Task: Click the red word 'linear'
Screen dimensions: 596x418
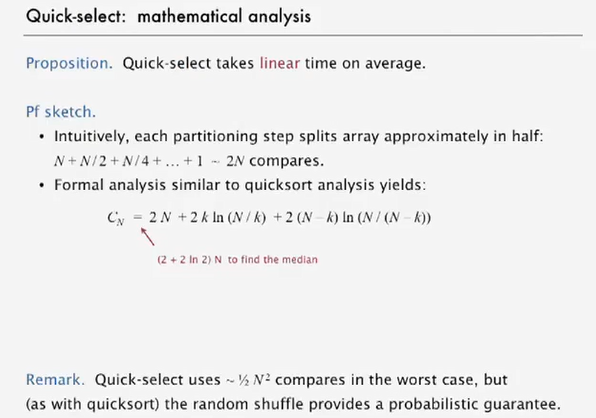Action: coord(280,63)
